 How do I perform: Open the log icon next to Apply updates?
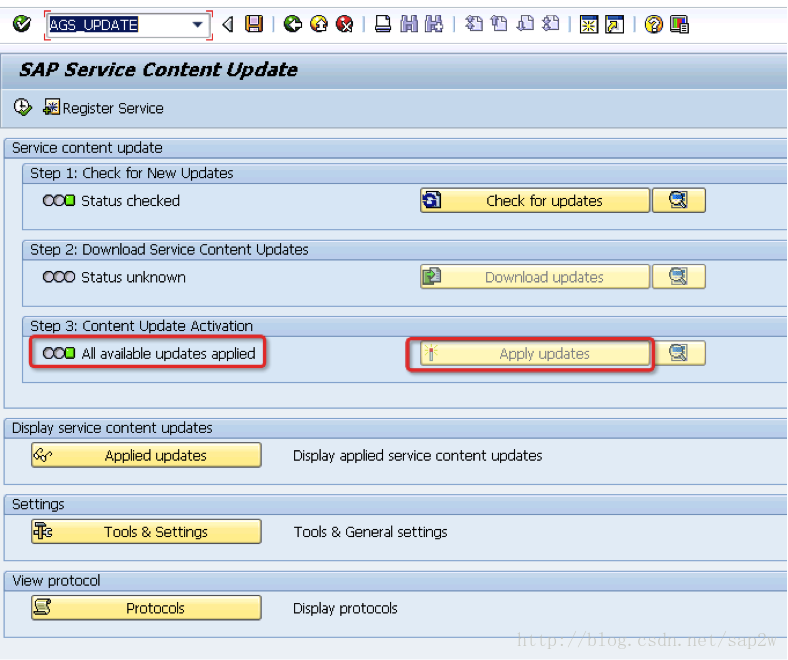[678, 353]
